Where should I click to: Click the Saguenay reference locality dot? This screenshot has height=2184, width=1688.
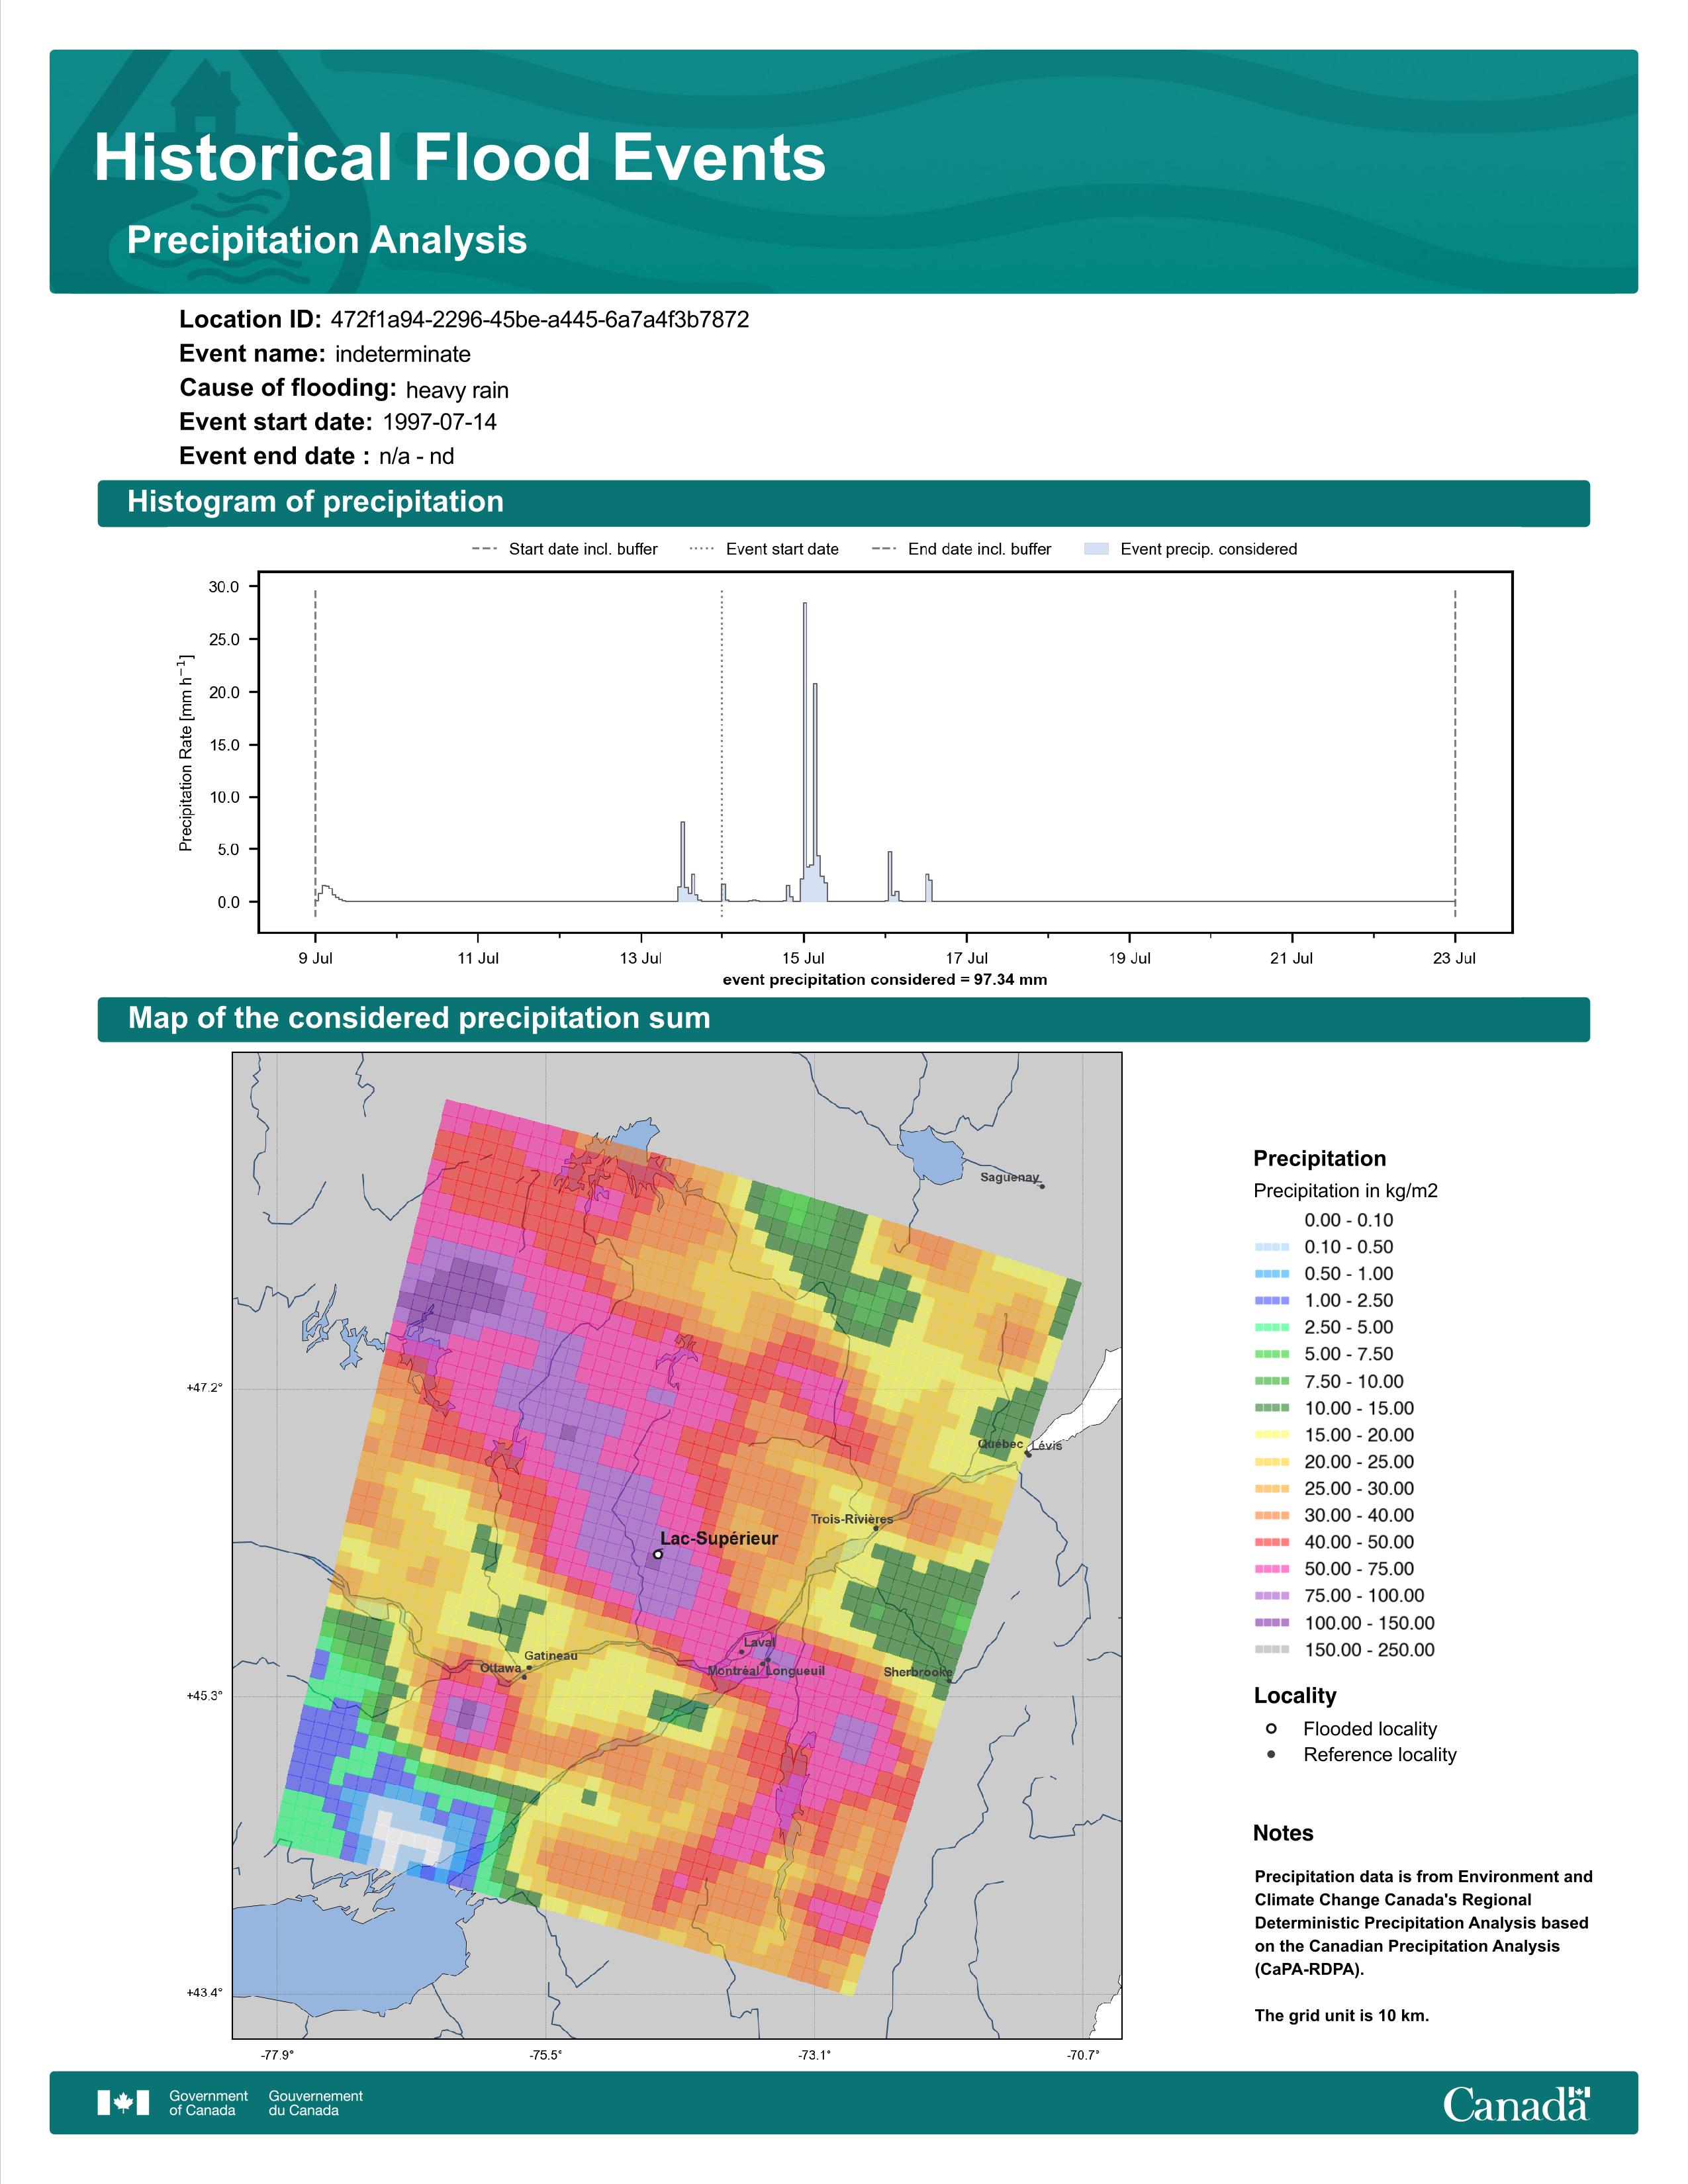(x=1042, y=1186)
